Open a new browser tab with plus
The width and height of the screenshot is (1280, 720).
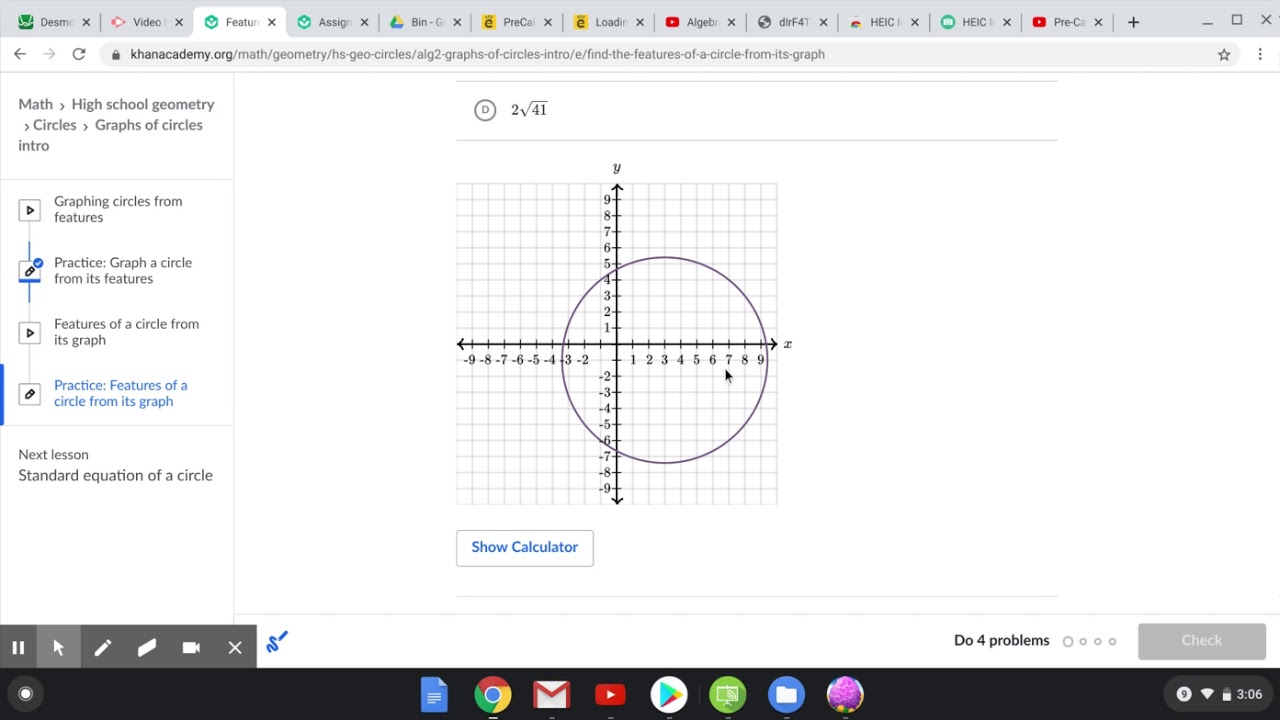click(x=1133, y=22)
